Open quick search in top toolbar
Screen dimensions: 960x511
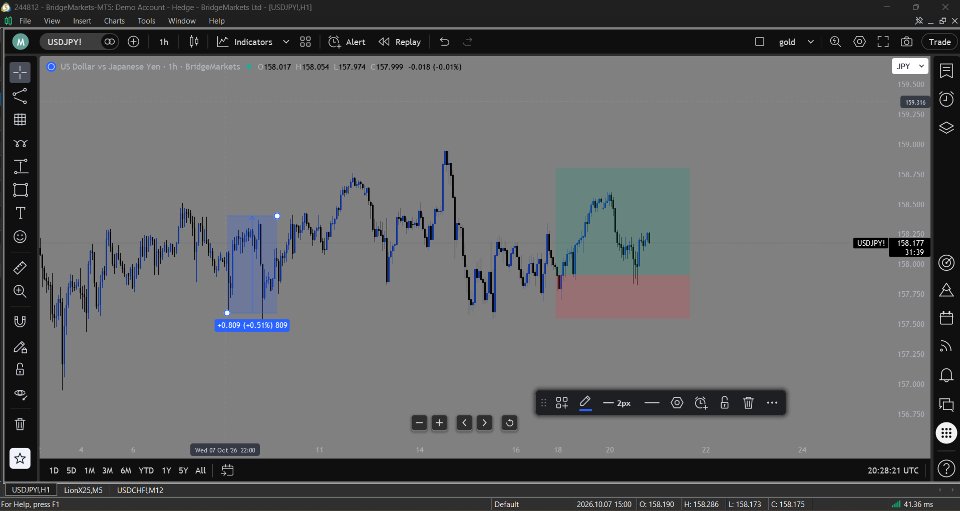835,42
